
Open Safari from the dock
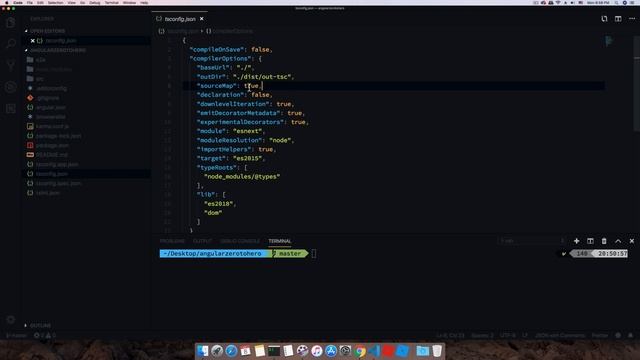click(231, 351)
